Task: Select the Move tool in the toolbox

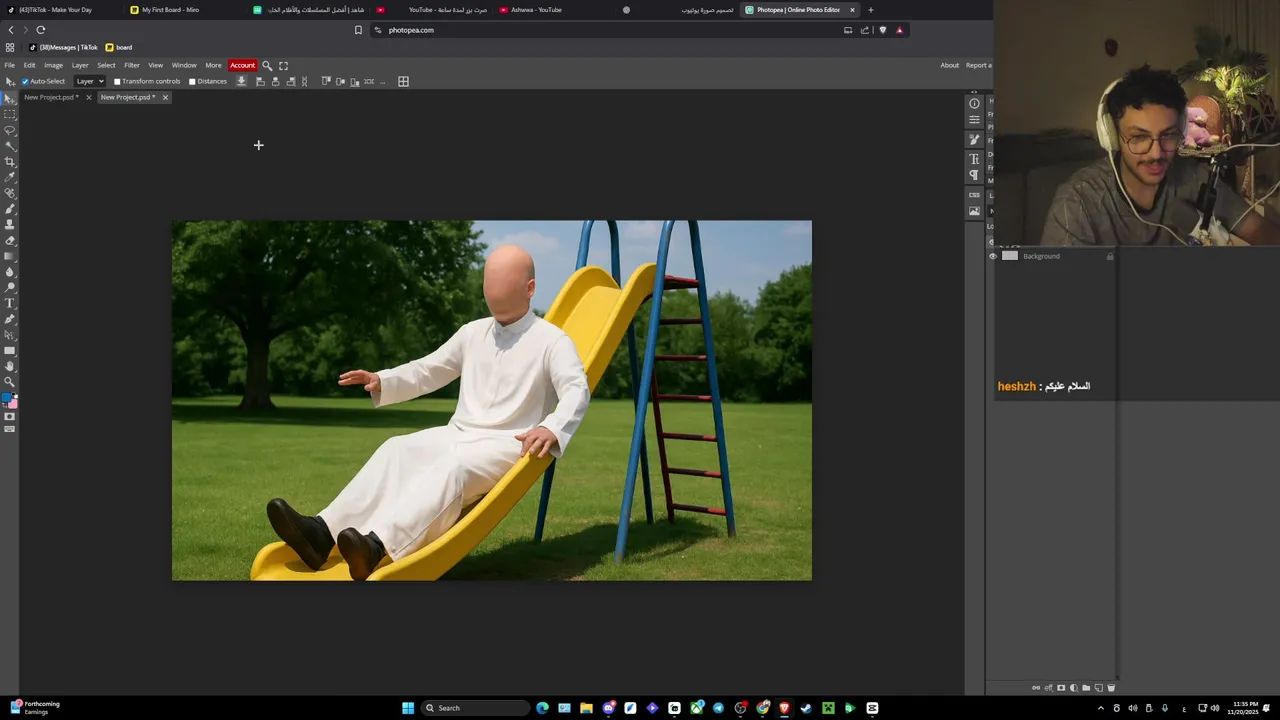Action: (x=10, y=99)
